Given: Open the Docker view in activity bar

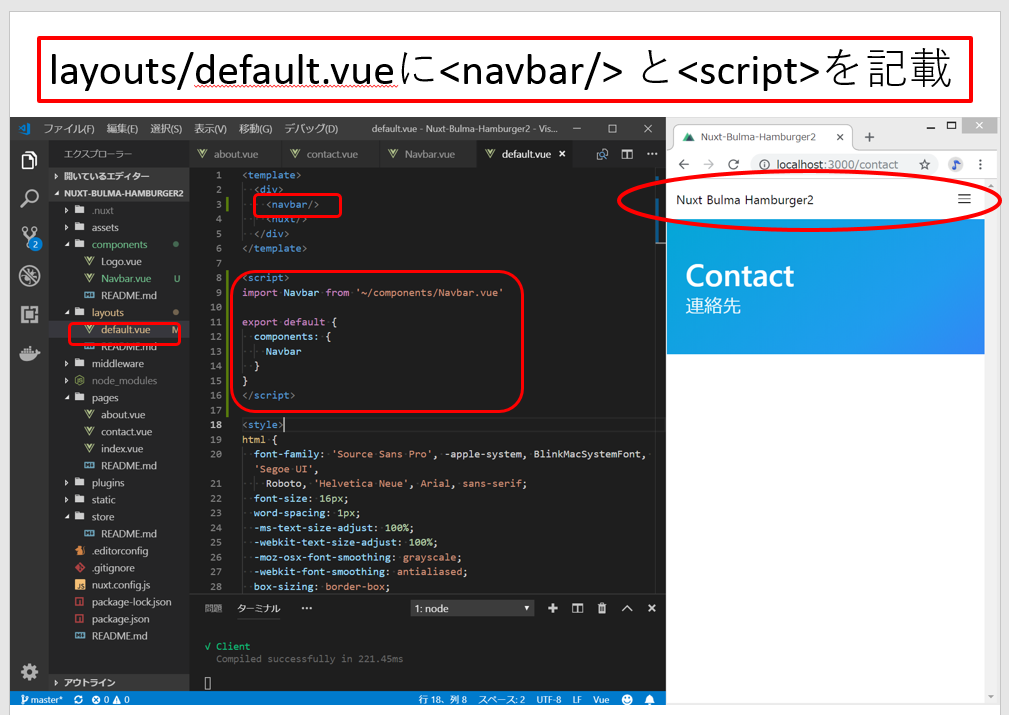Looking at the screenshot, I should pyautogui.click(x=29, y=353).
